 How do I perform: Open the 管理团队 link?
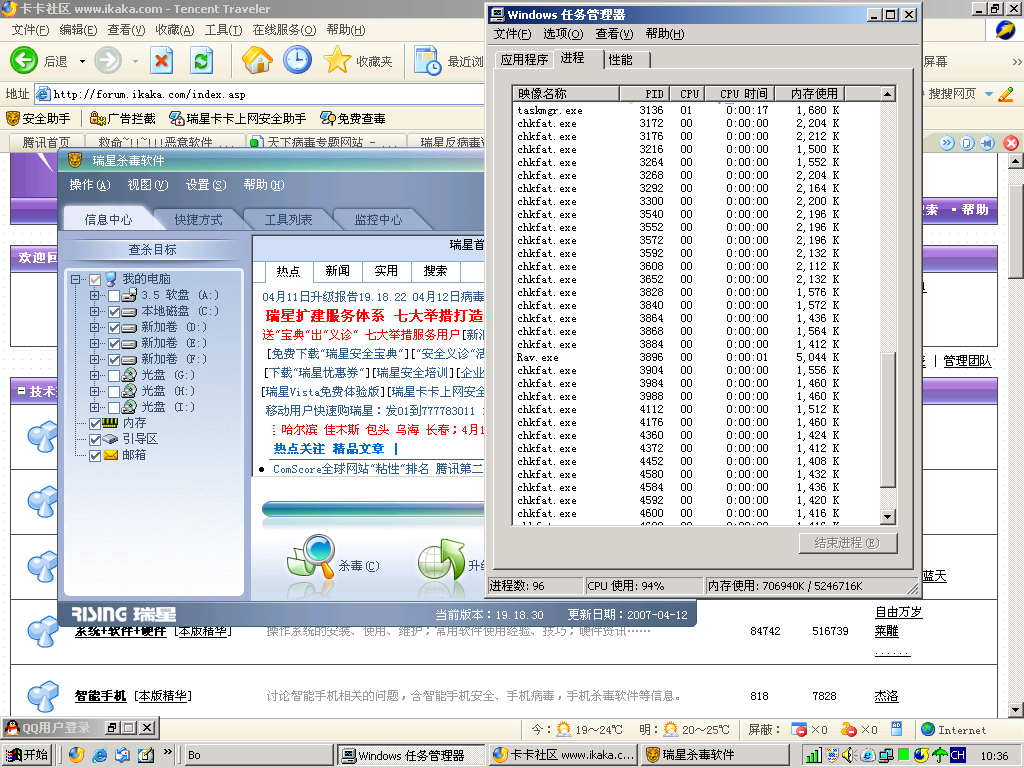click(x=967, y=361)
